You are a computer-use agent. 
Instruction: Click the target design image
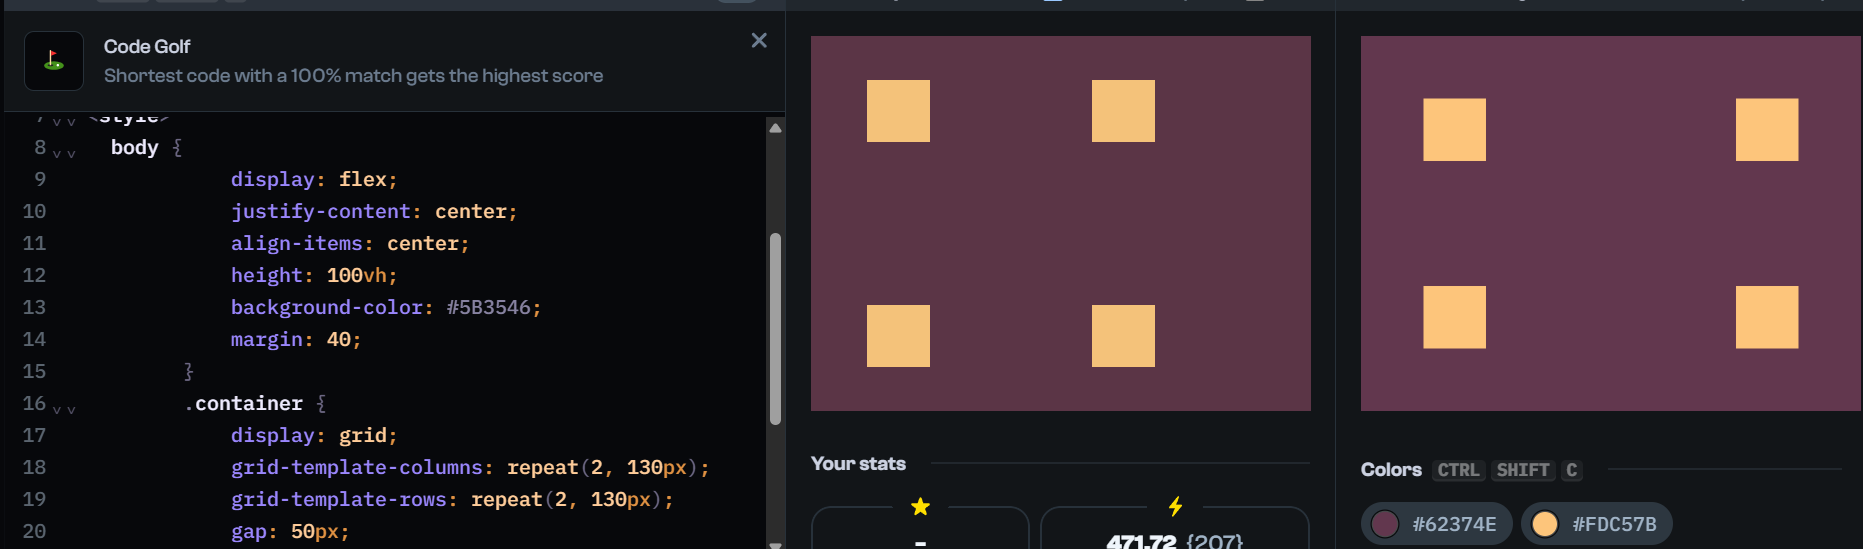[1610, 223]
